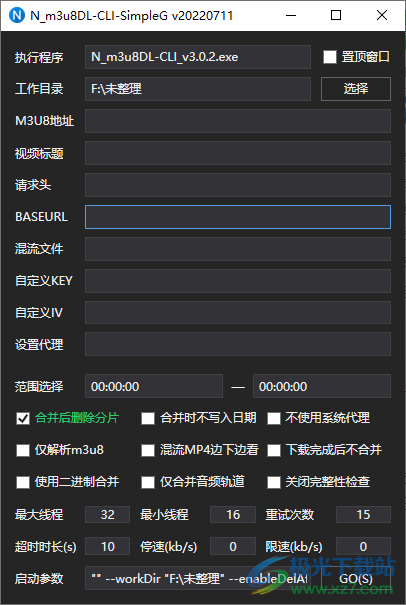Click the M3U8地址 input field

click(238, 121)
